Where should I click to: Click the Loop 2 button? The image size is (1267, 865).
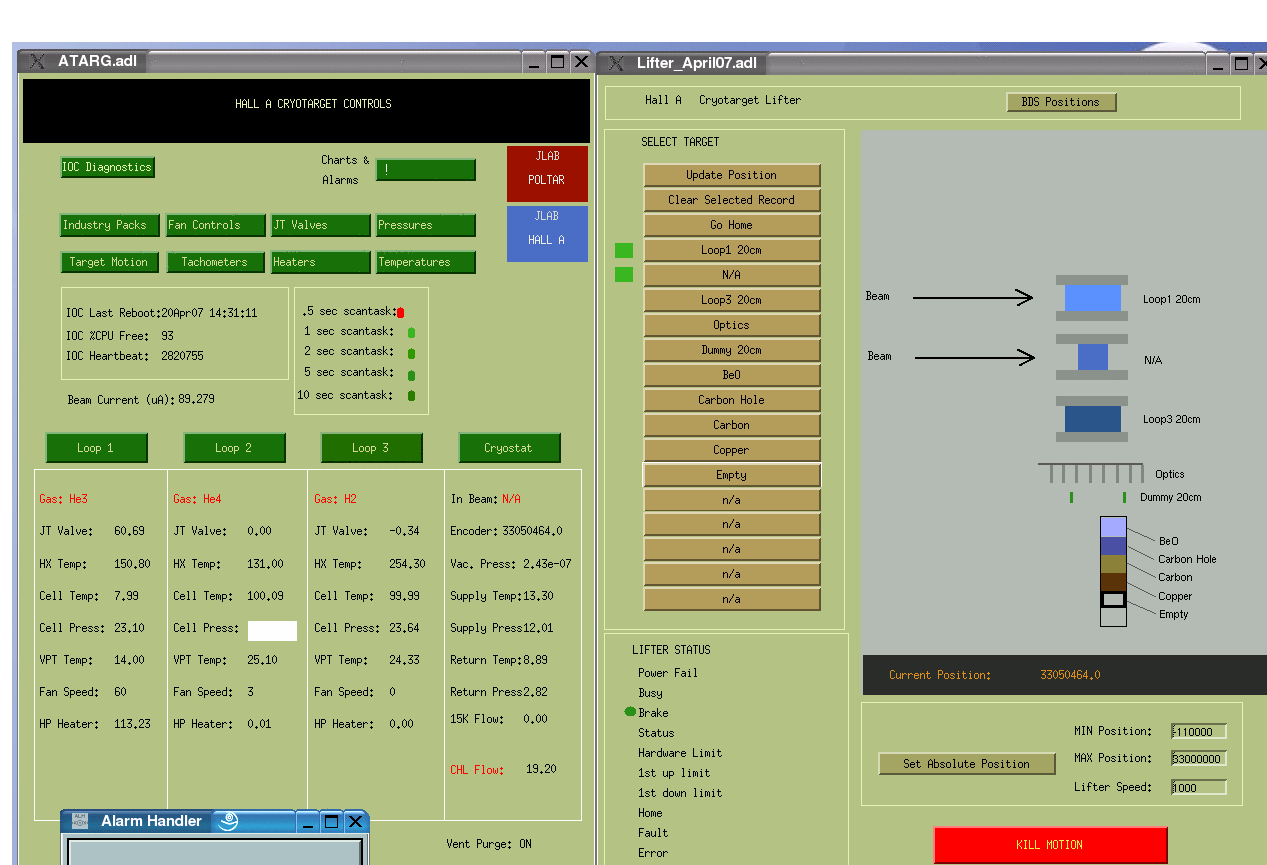(x=235, y=447)
